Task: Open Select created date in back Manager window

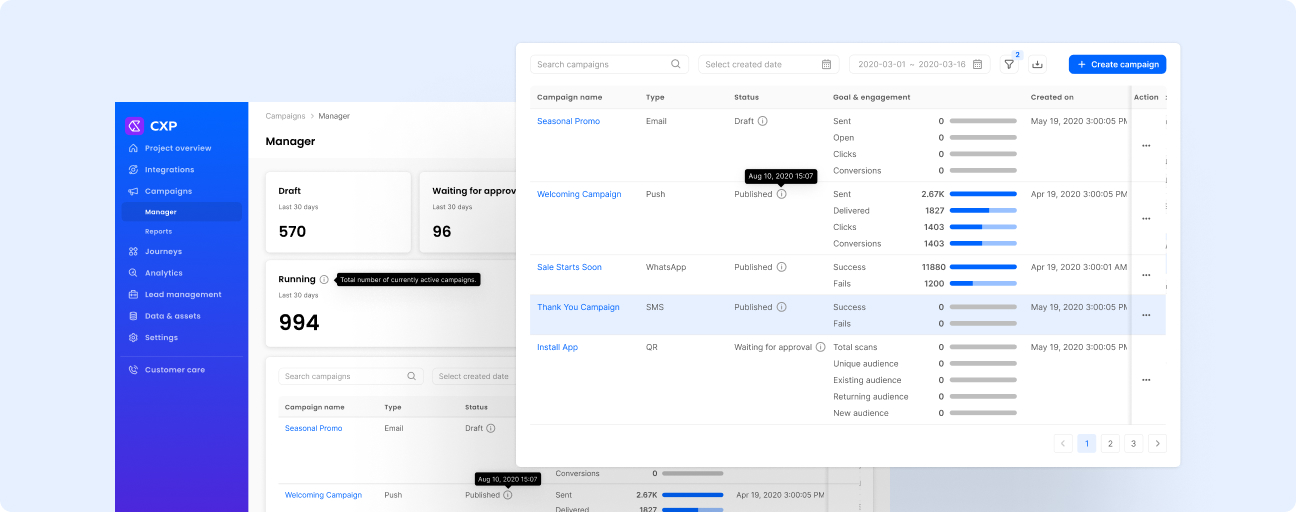Action: [x=472, y=376]
